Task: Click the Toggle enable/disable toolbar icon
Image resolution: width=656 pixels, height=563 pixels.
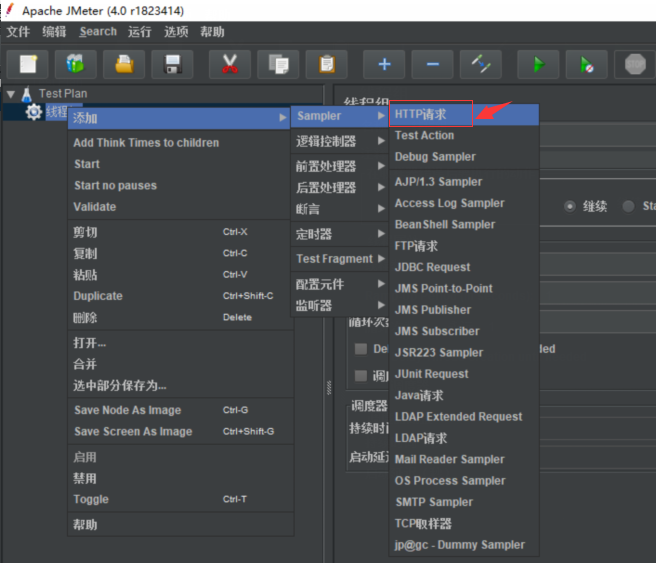Action: click(481, 64)
